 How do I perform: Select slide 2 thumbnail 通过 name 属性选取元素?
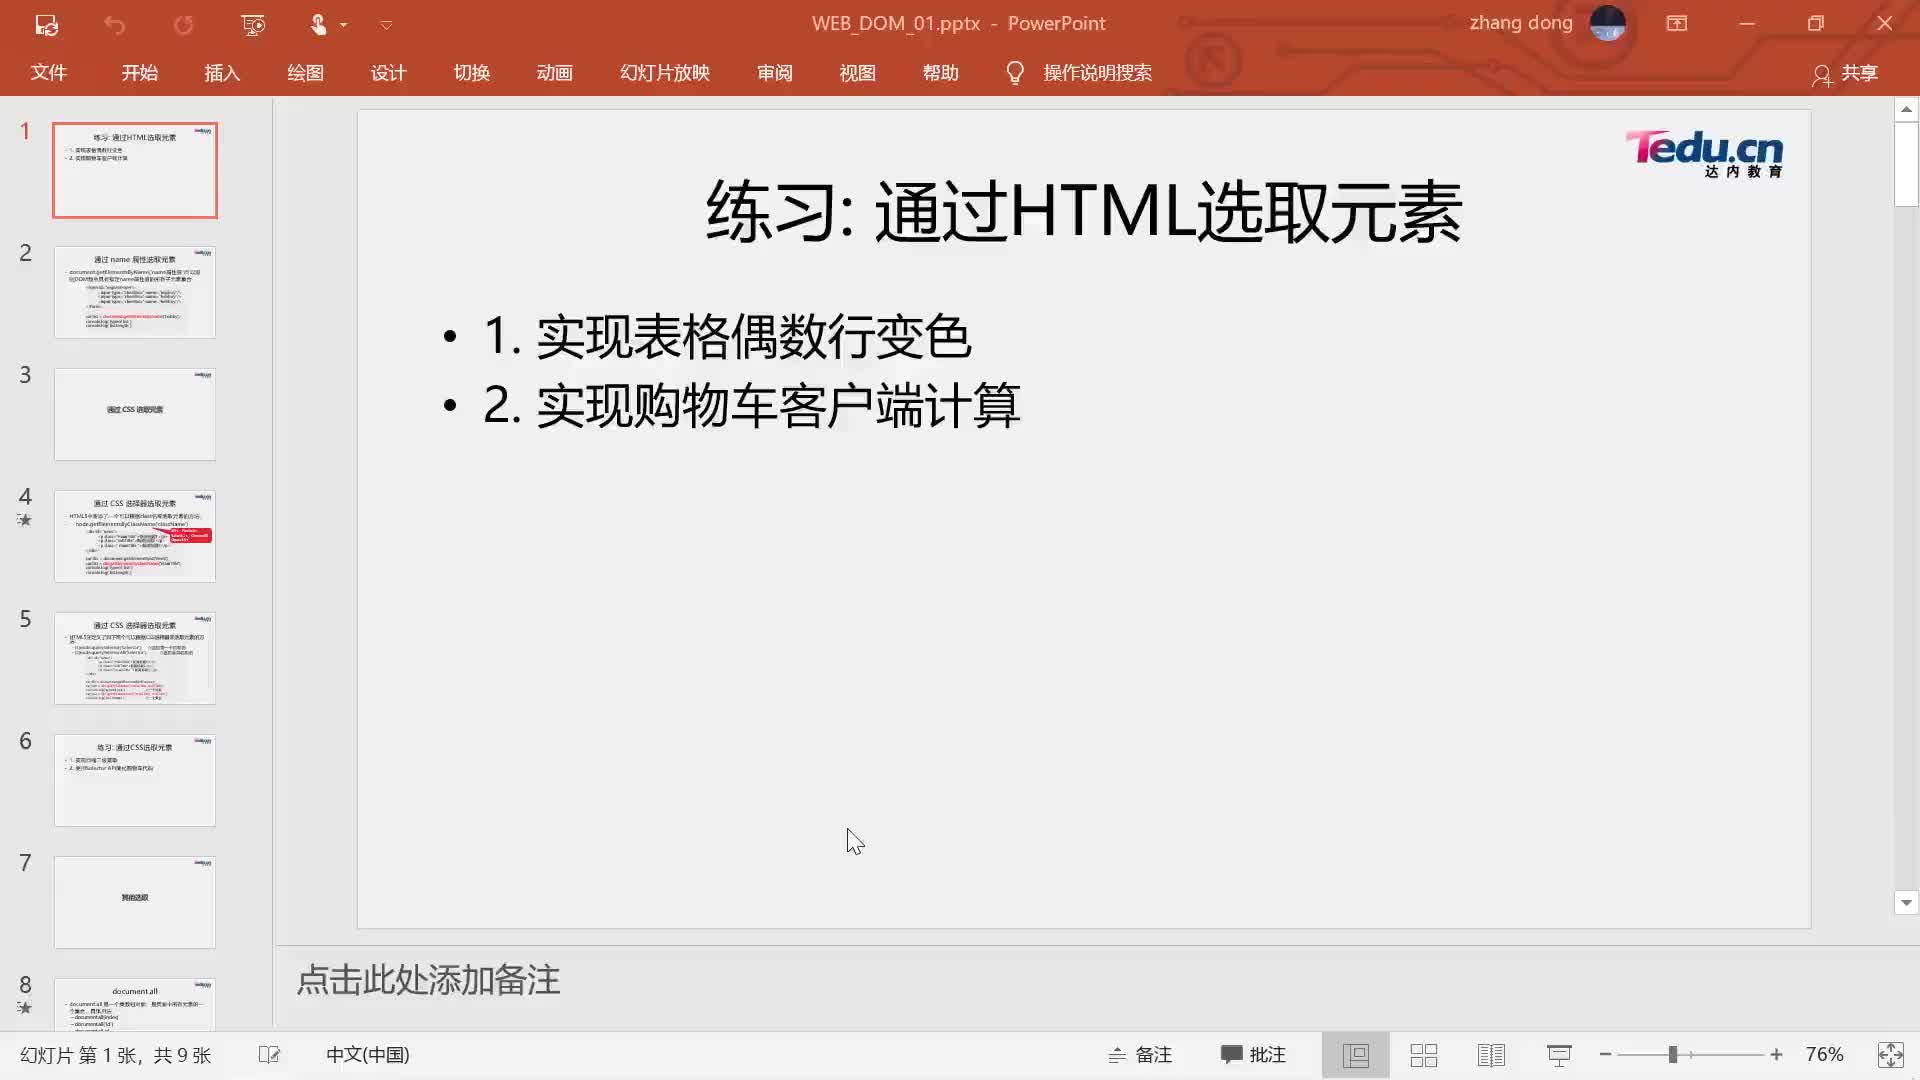[x=135, y=292]
